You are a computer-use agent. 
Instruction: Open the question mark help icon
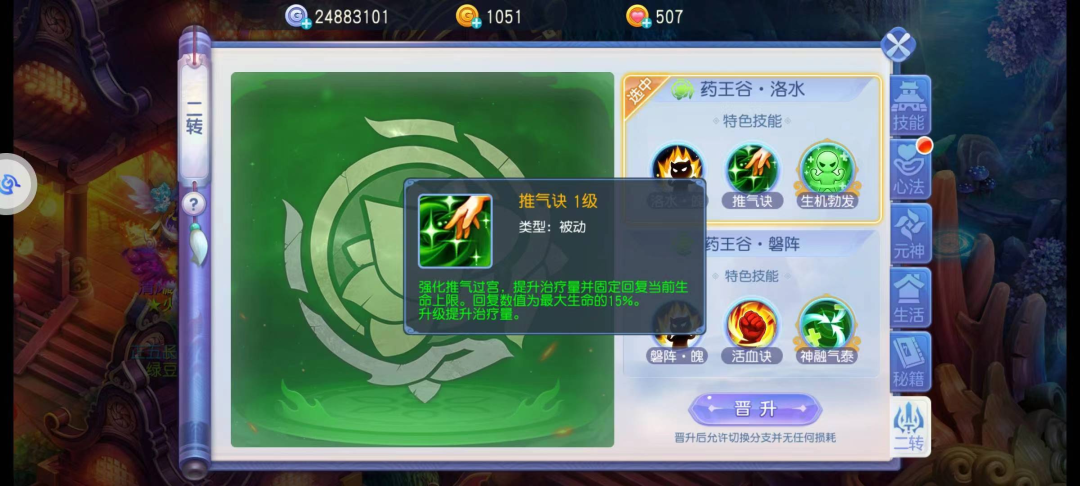[x=194, y=204]
